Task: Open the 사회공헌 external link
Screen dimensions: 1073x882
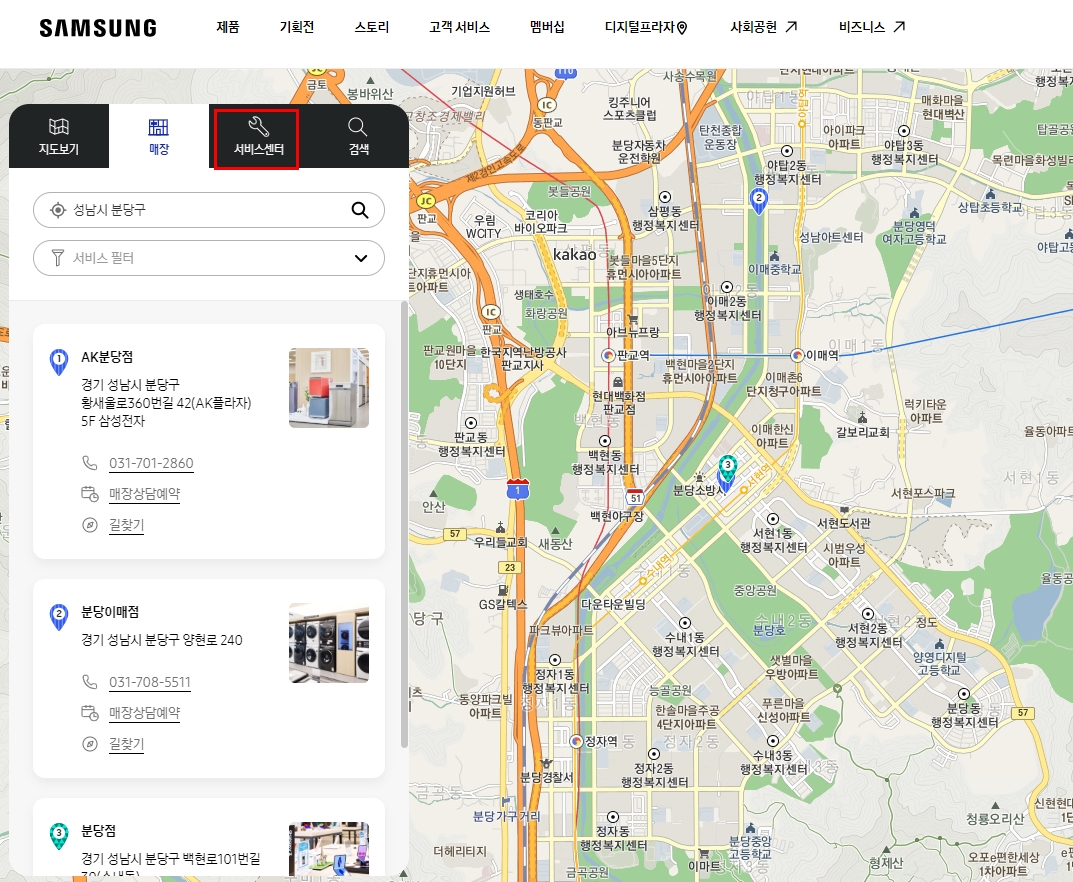Action: click(764, 27)
